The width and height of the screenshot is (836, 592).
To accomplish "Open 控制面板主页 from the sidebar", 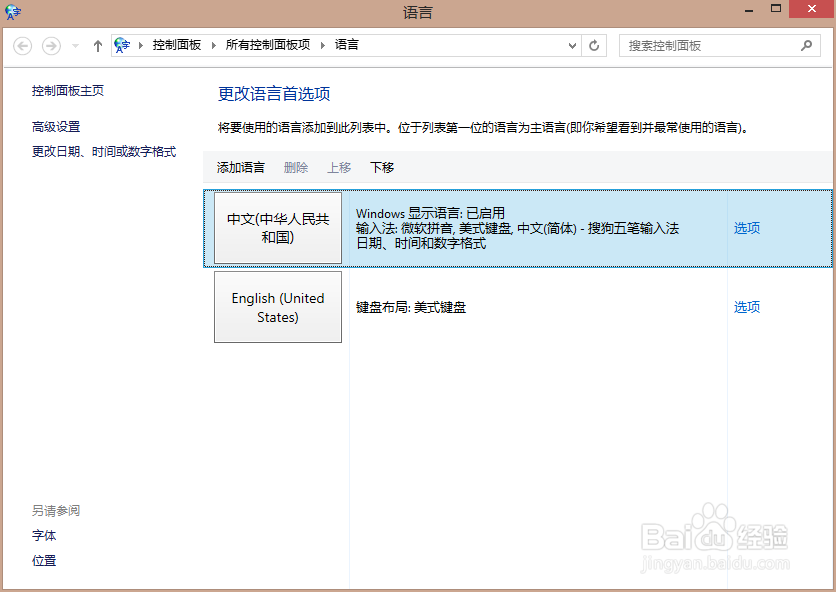I will click(x=68, y=90).
